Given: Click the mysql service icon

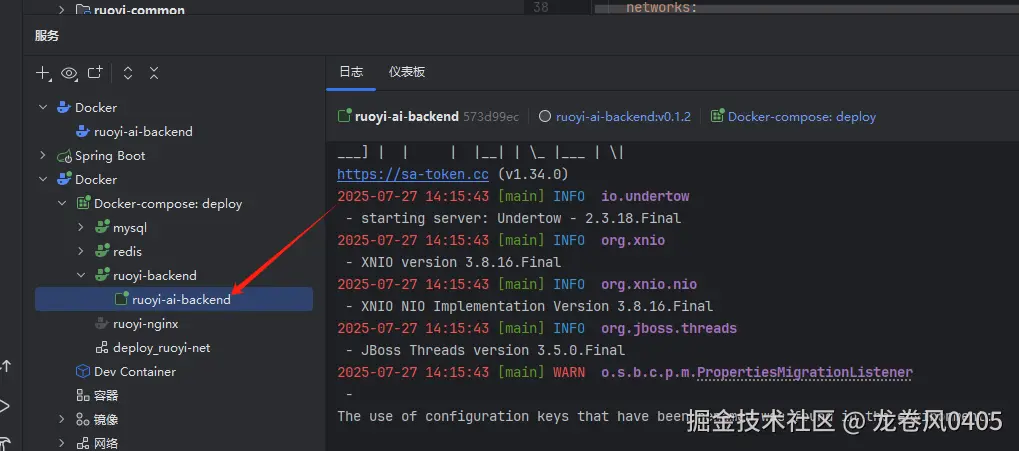Looking at the screenshot, I should pyautogui.click(x=101, y=227).
